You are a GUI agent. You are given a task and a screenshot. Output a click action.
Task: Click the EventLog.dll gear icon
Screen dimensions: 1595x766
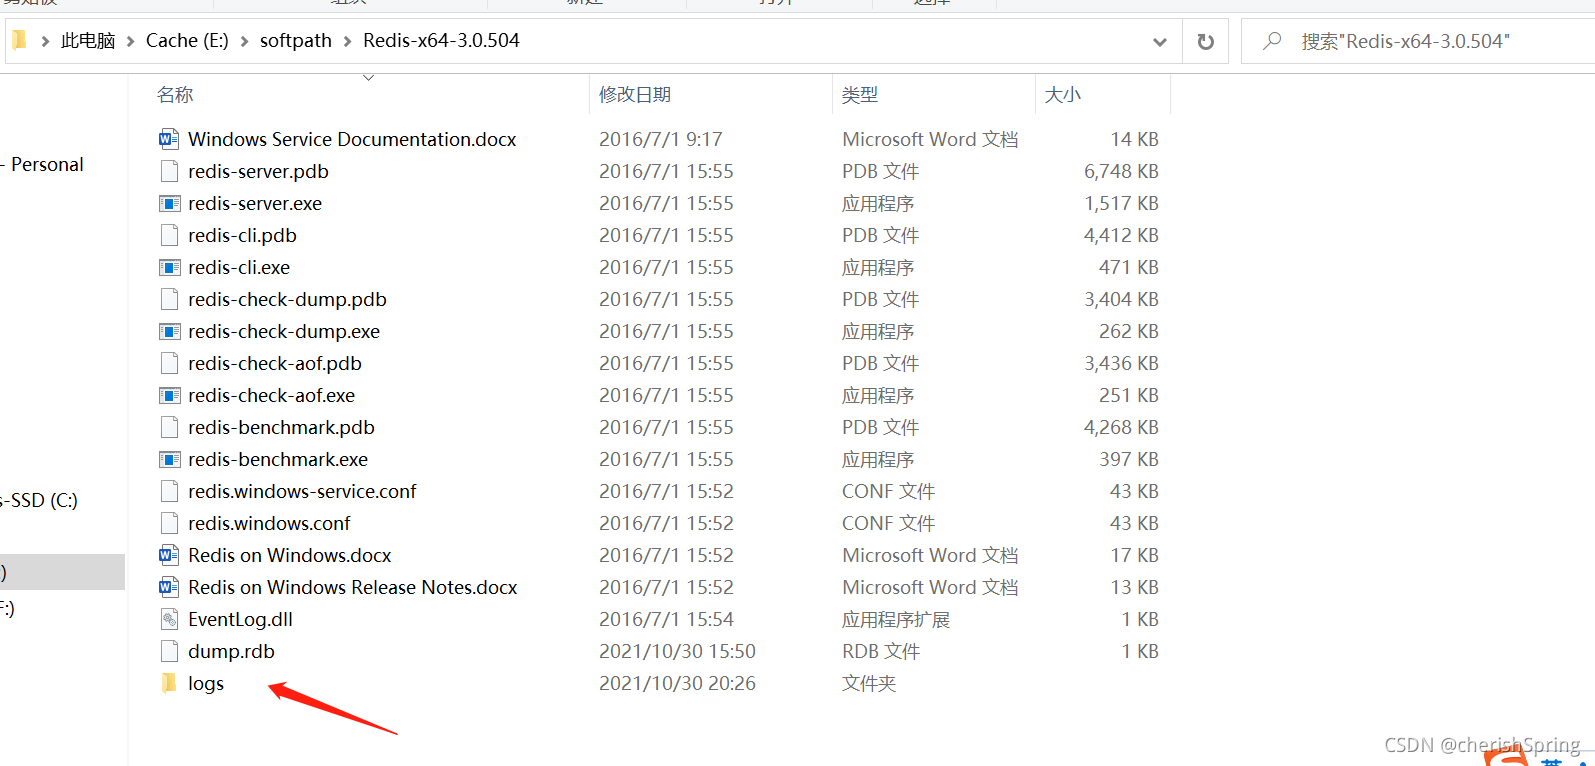point(170,619)
